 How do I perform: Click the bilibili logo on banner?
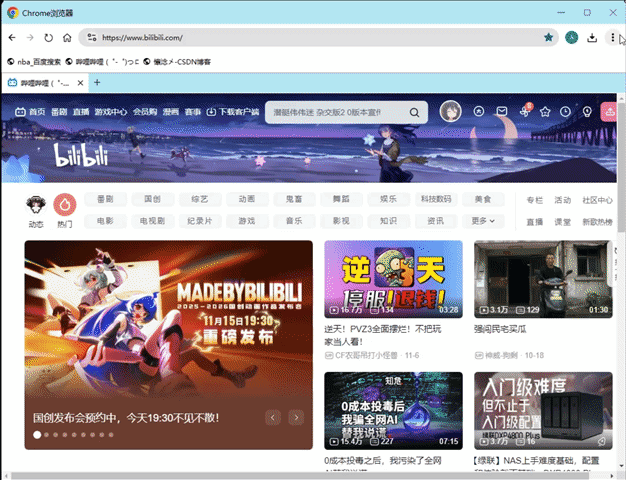coord(81,155)
